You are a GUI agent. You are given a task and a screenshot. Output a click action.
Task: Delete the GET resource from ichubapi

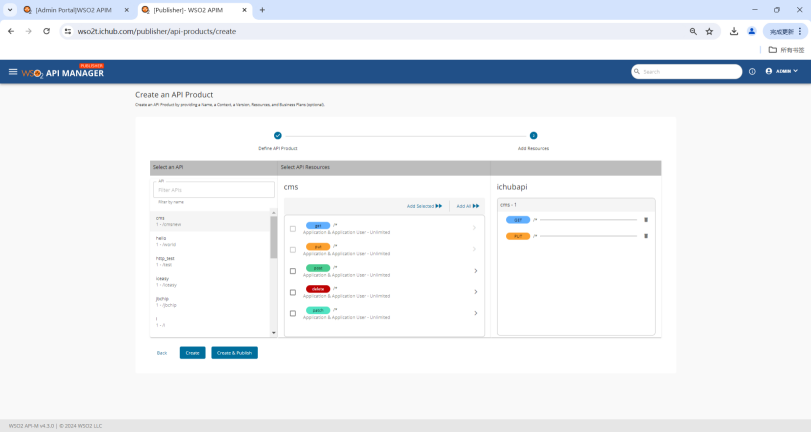click(x=645, y=219)
